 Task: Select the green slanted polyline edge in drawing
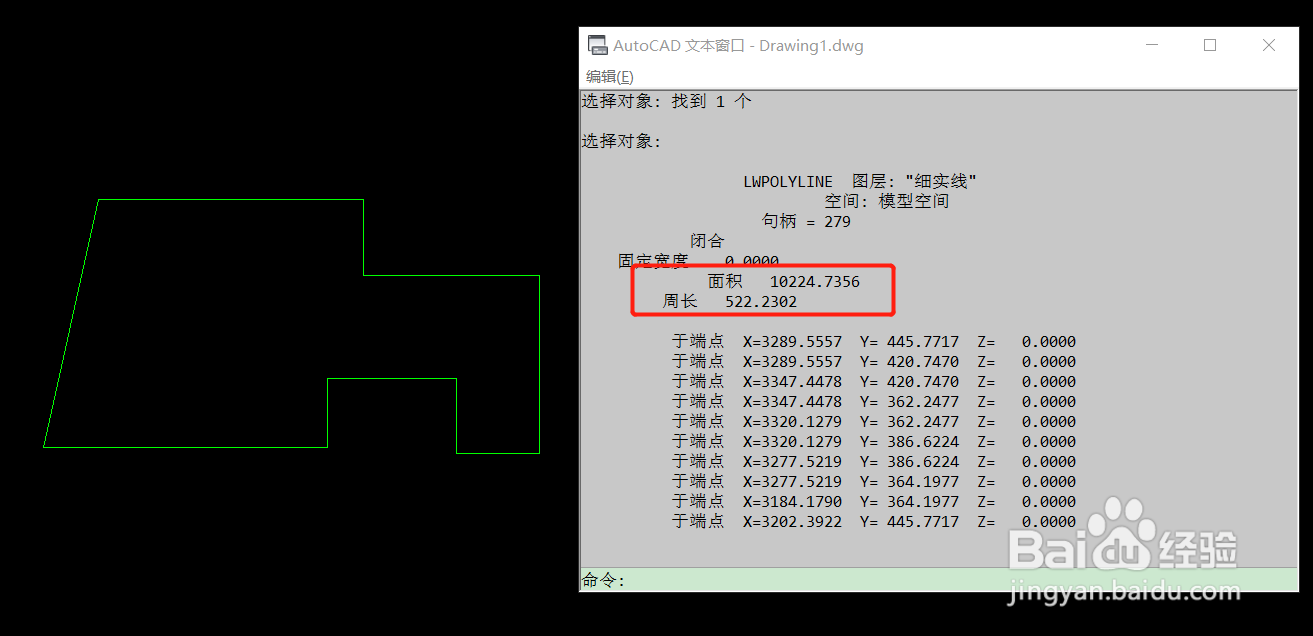[71, 323]
